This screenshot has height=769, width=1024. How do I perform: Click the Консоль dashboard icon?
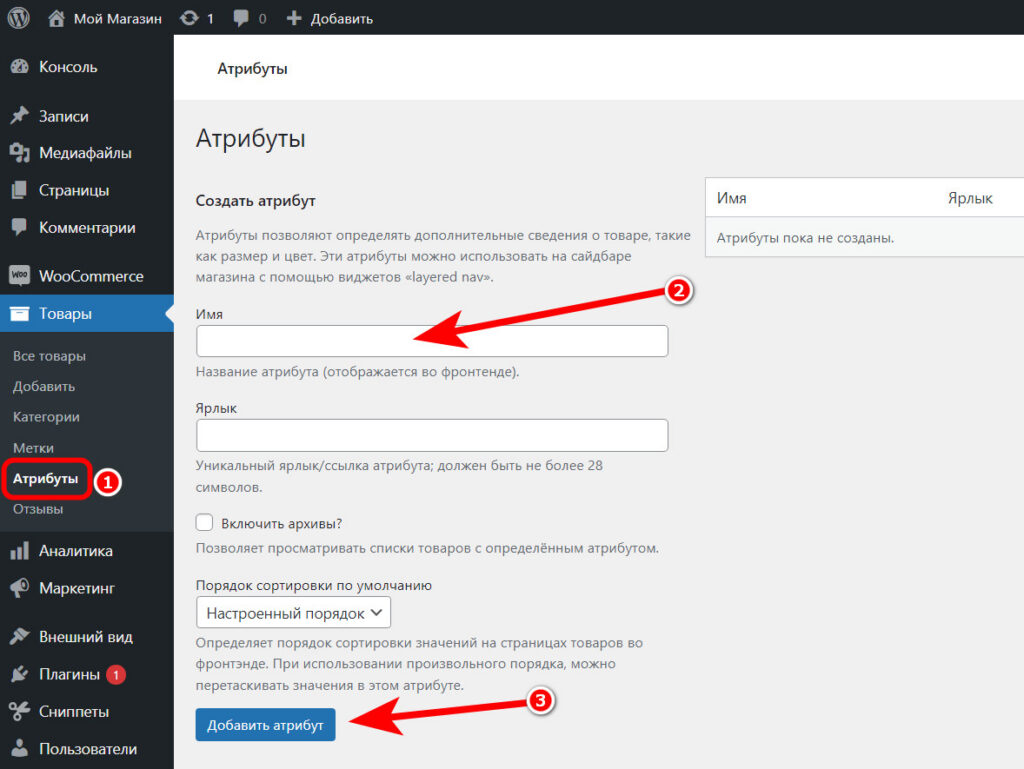pos(20,67)
